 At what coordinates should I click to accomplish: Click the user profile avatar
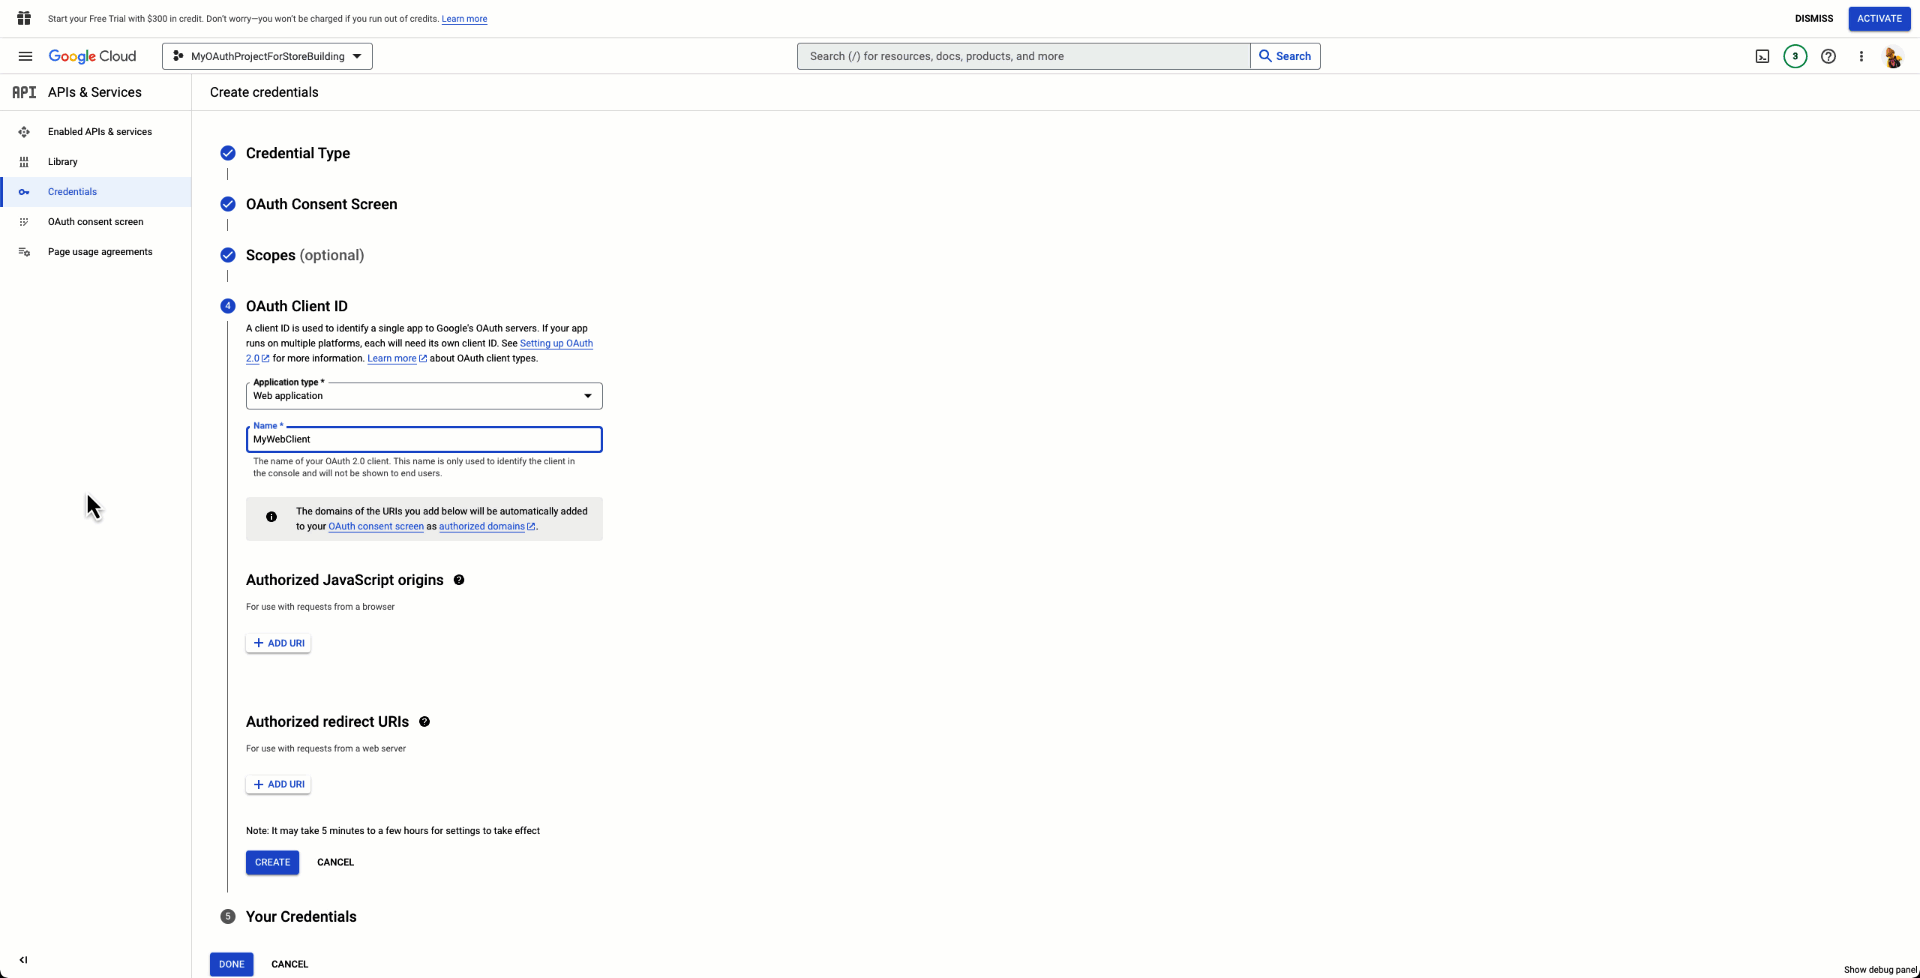pos(1894,57)
